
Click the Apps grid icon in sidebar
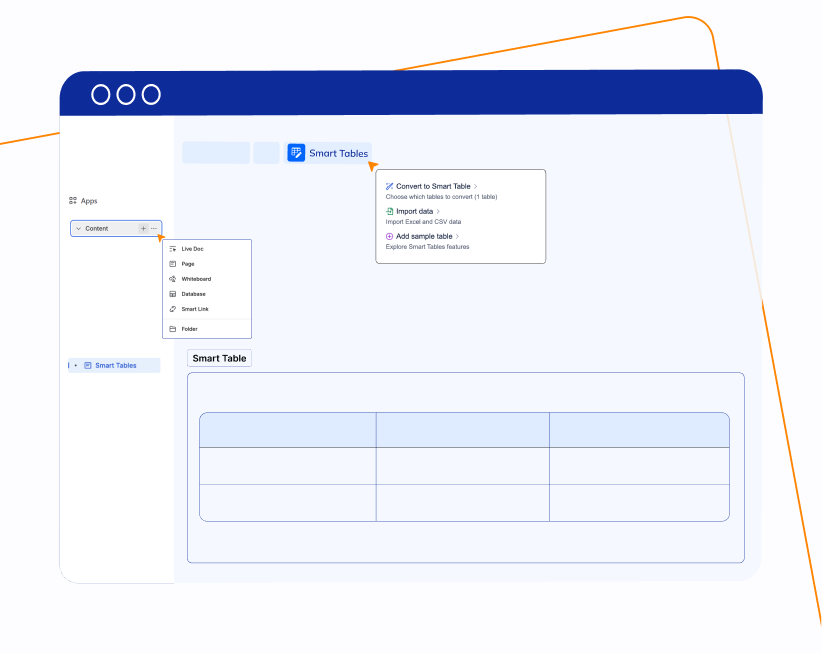coord(73,201)
